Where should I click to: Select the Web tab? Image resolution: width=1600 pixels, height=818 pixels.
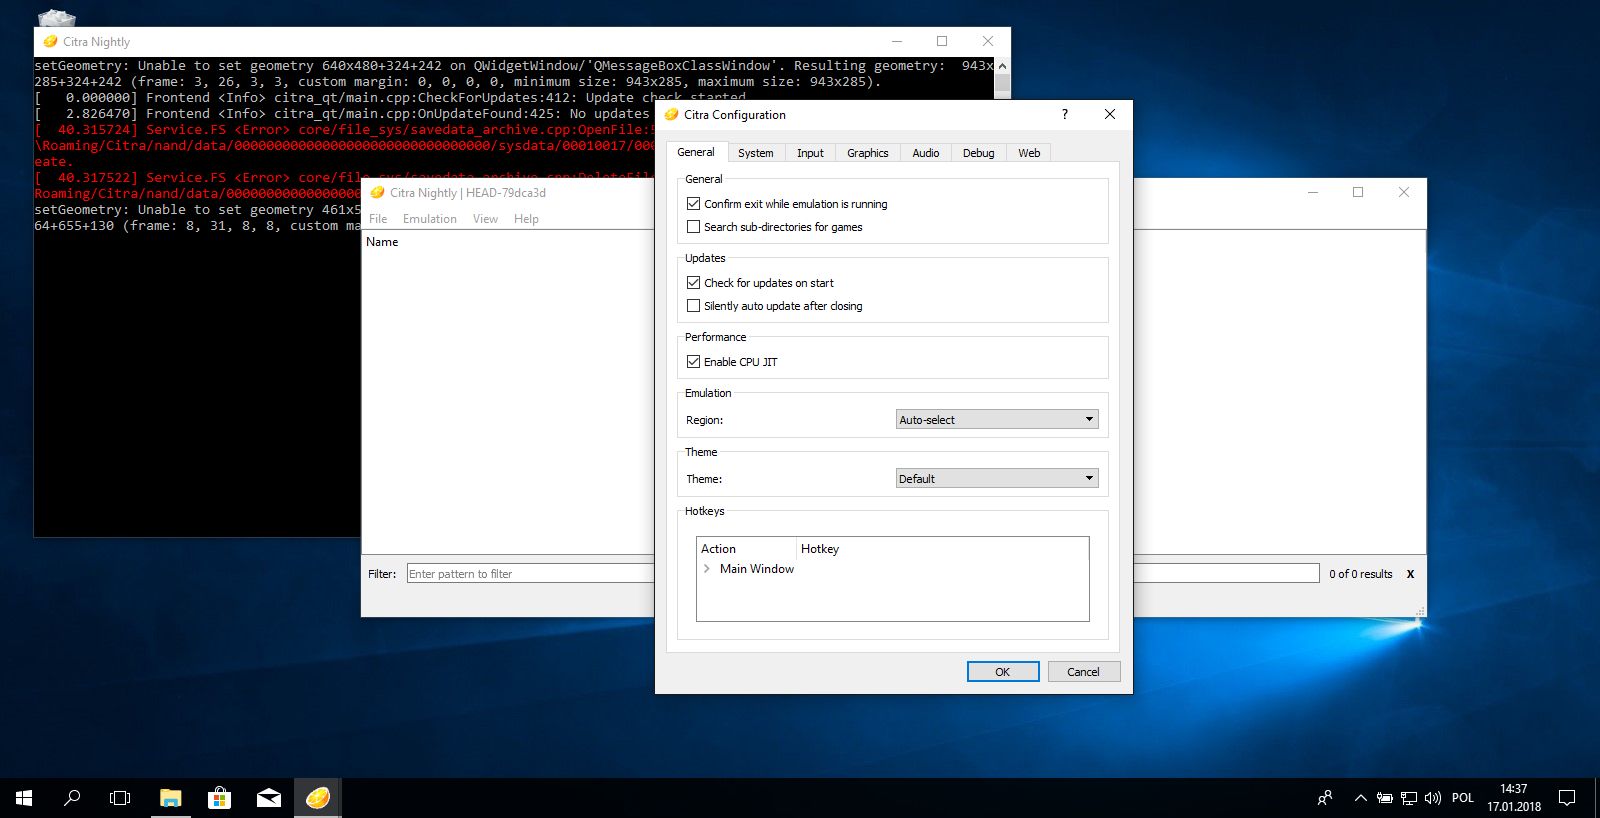[x=1029, y=153]
